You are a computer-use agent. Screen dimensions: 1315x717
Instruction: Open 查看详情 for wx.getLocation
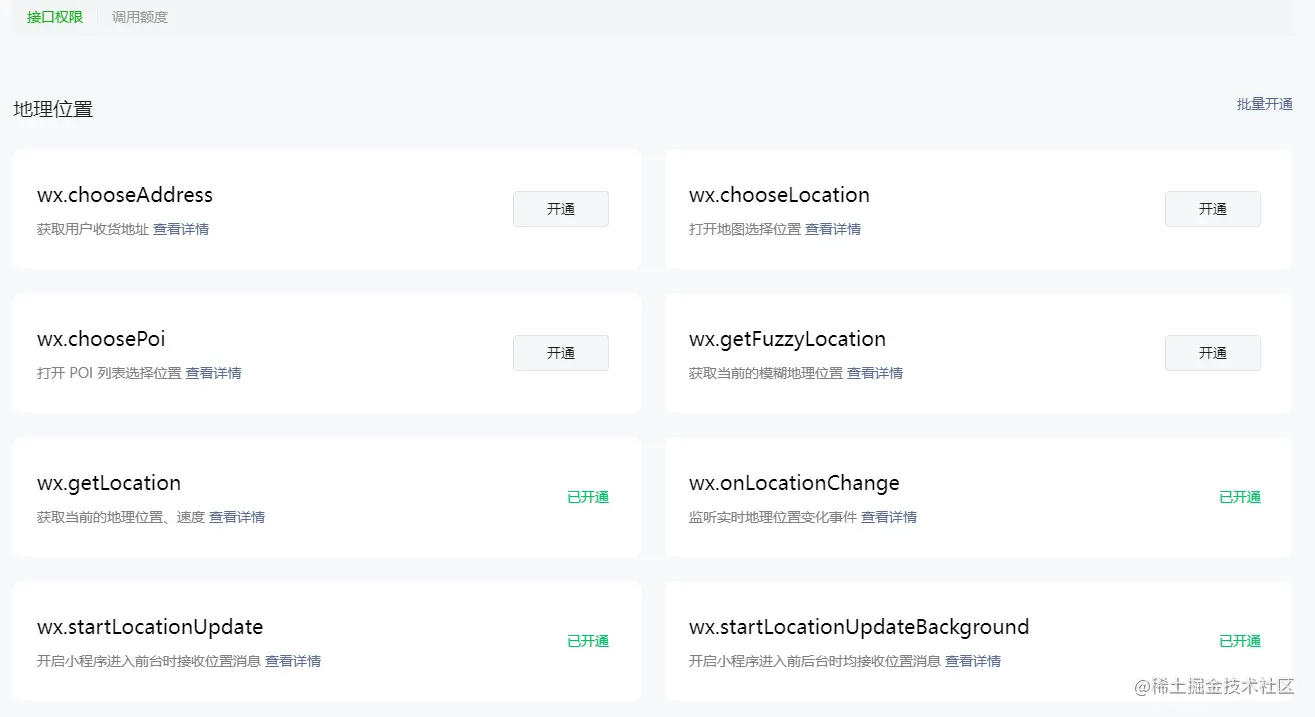coord(237,517)
